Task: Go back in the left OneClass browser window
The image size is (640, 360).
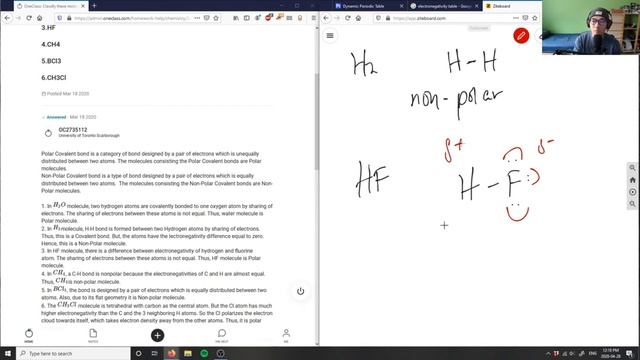Action: pyautogui.click(x=7, y=18)
